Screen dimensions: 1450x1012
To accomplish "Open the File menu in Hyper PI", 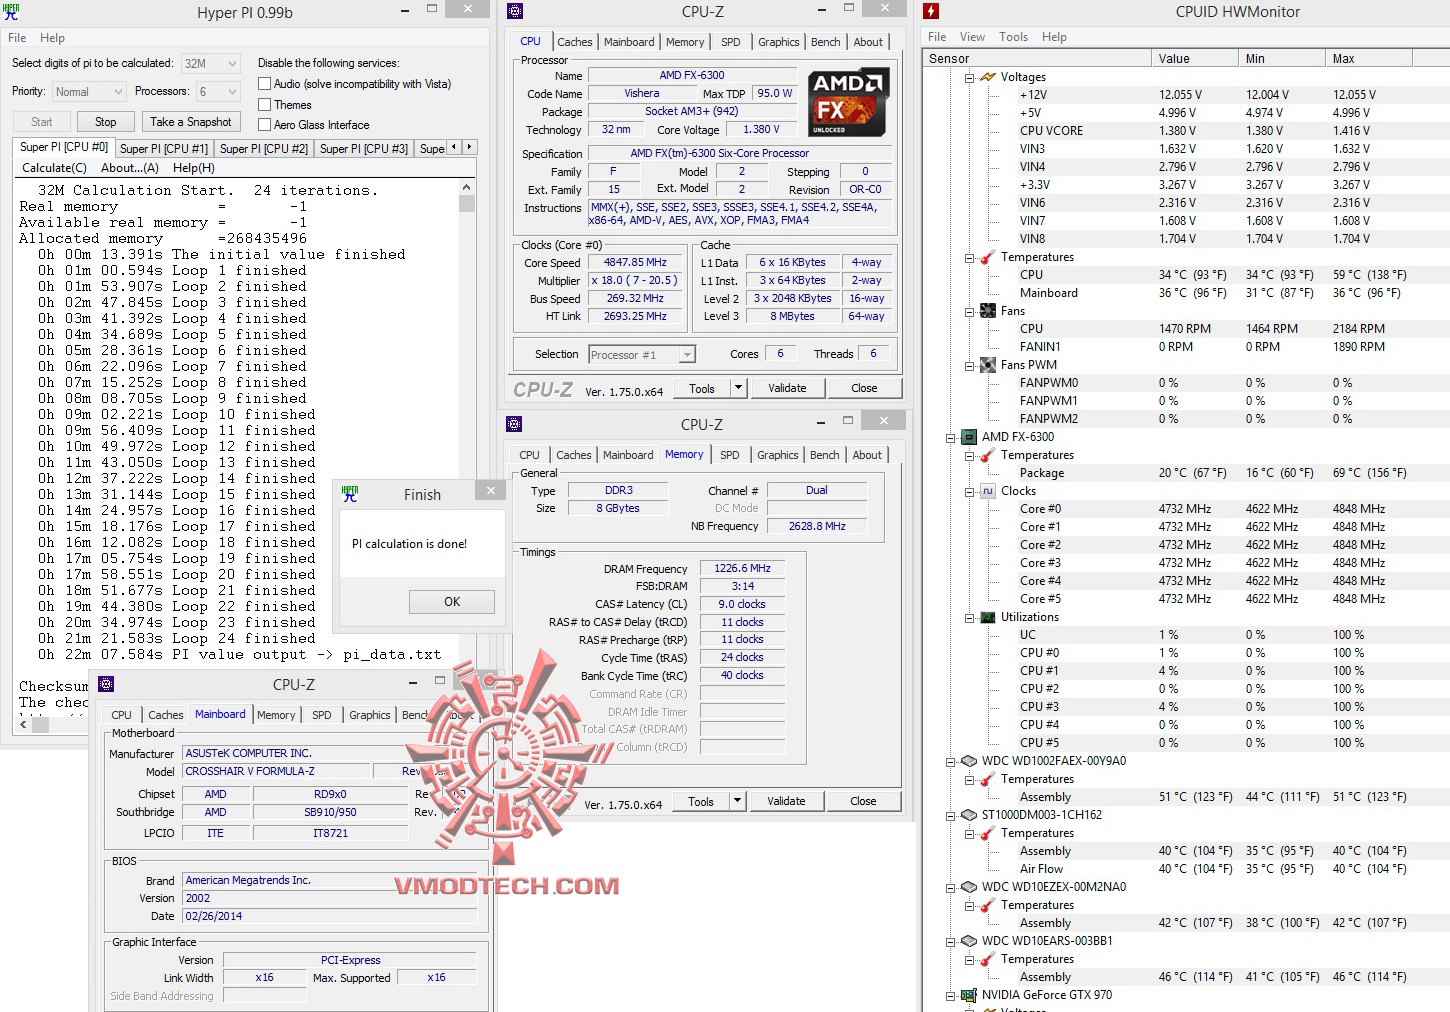I will coord(17,38).
